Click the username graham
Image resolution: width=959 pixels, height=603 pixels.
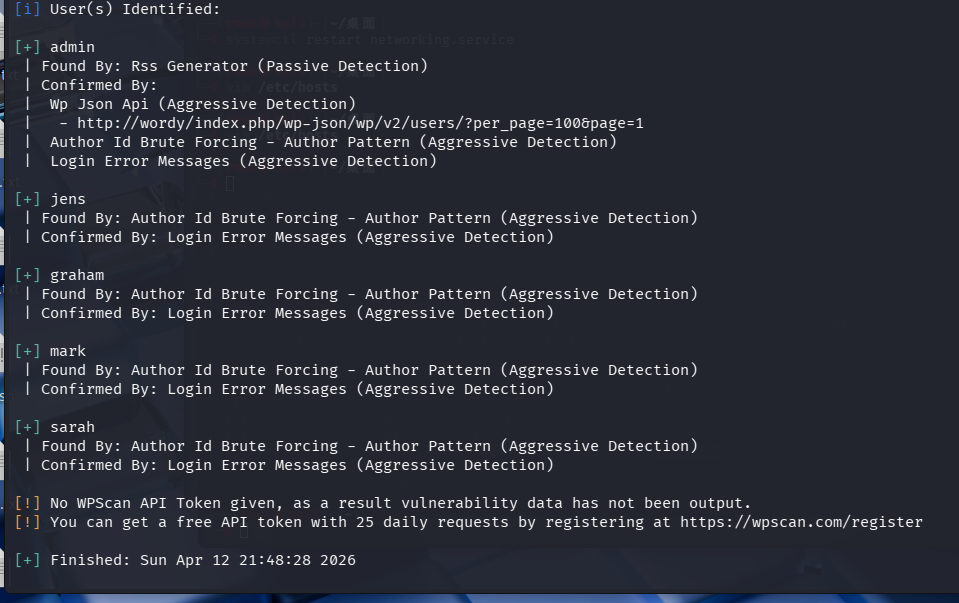coord(77,275)
